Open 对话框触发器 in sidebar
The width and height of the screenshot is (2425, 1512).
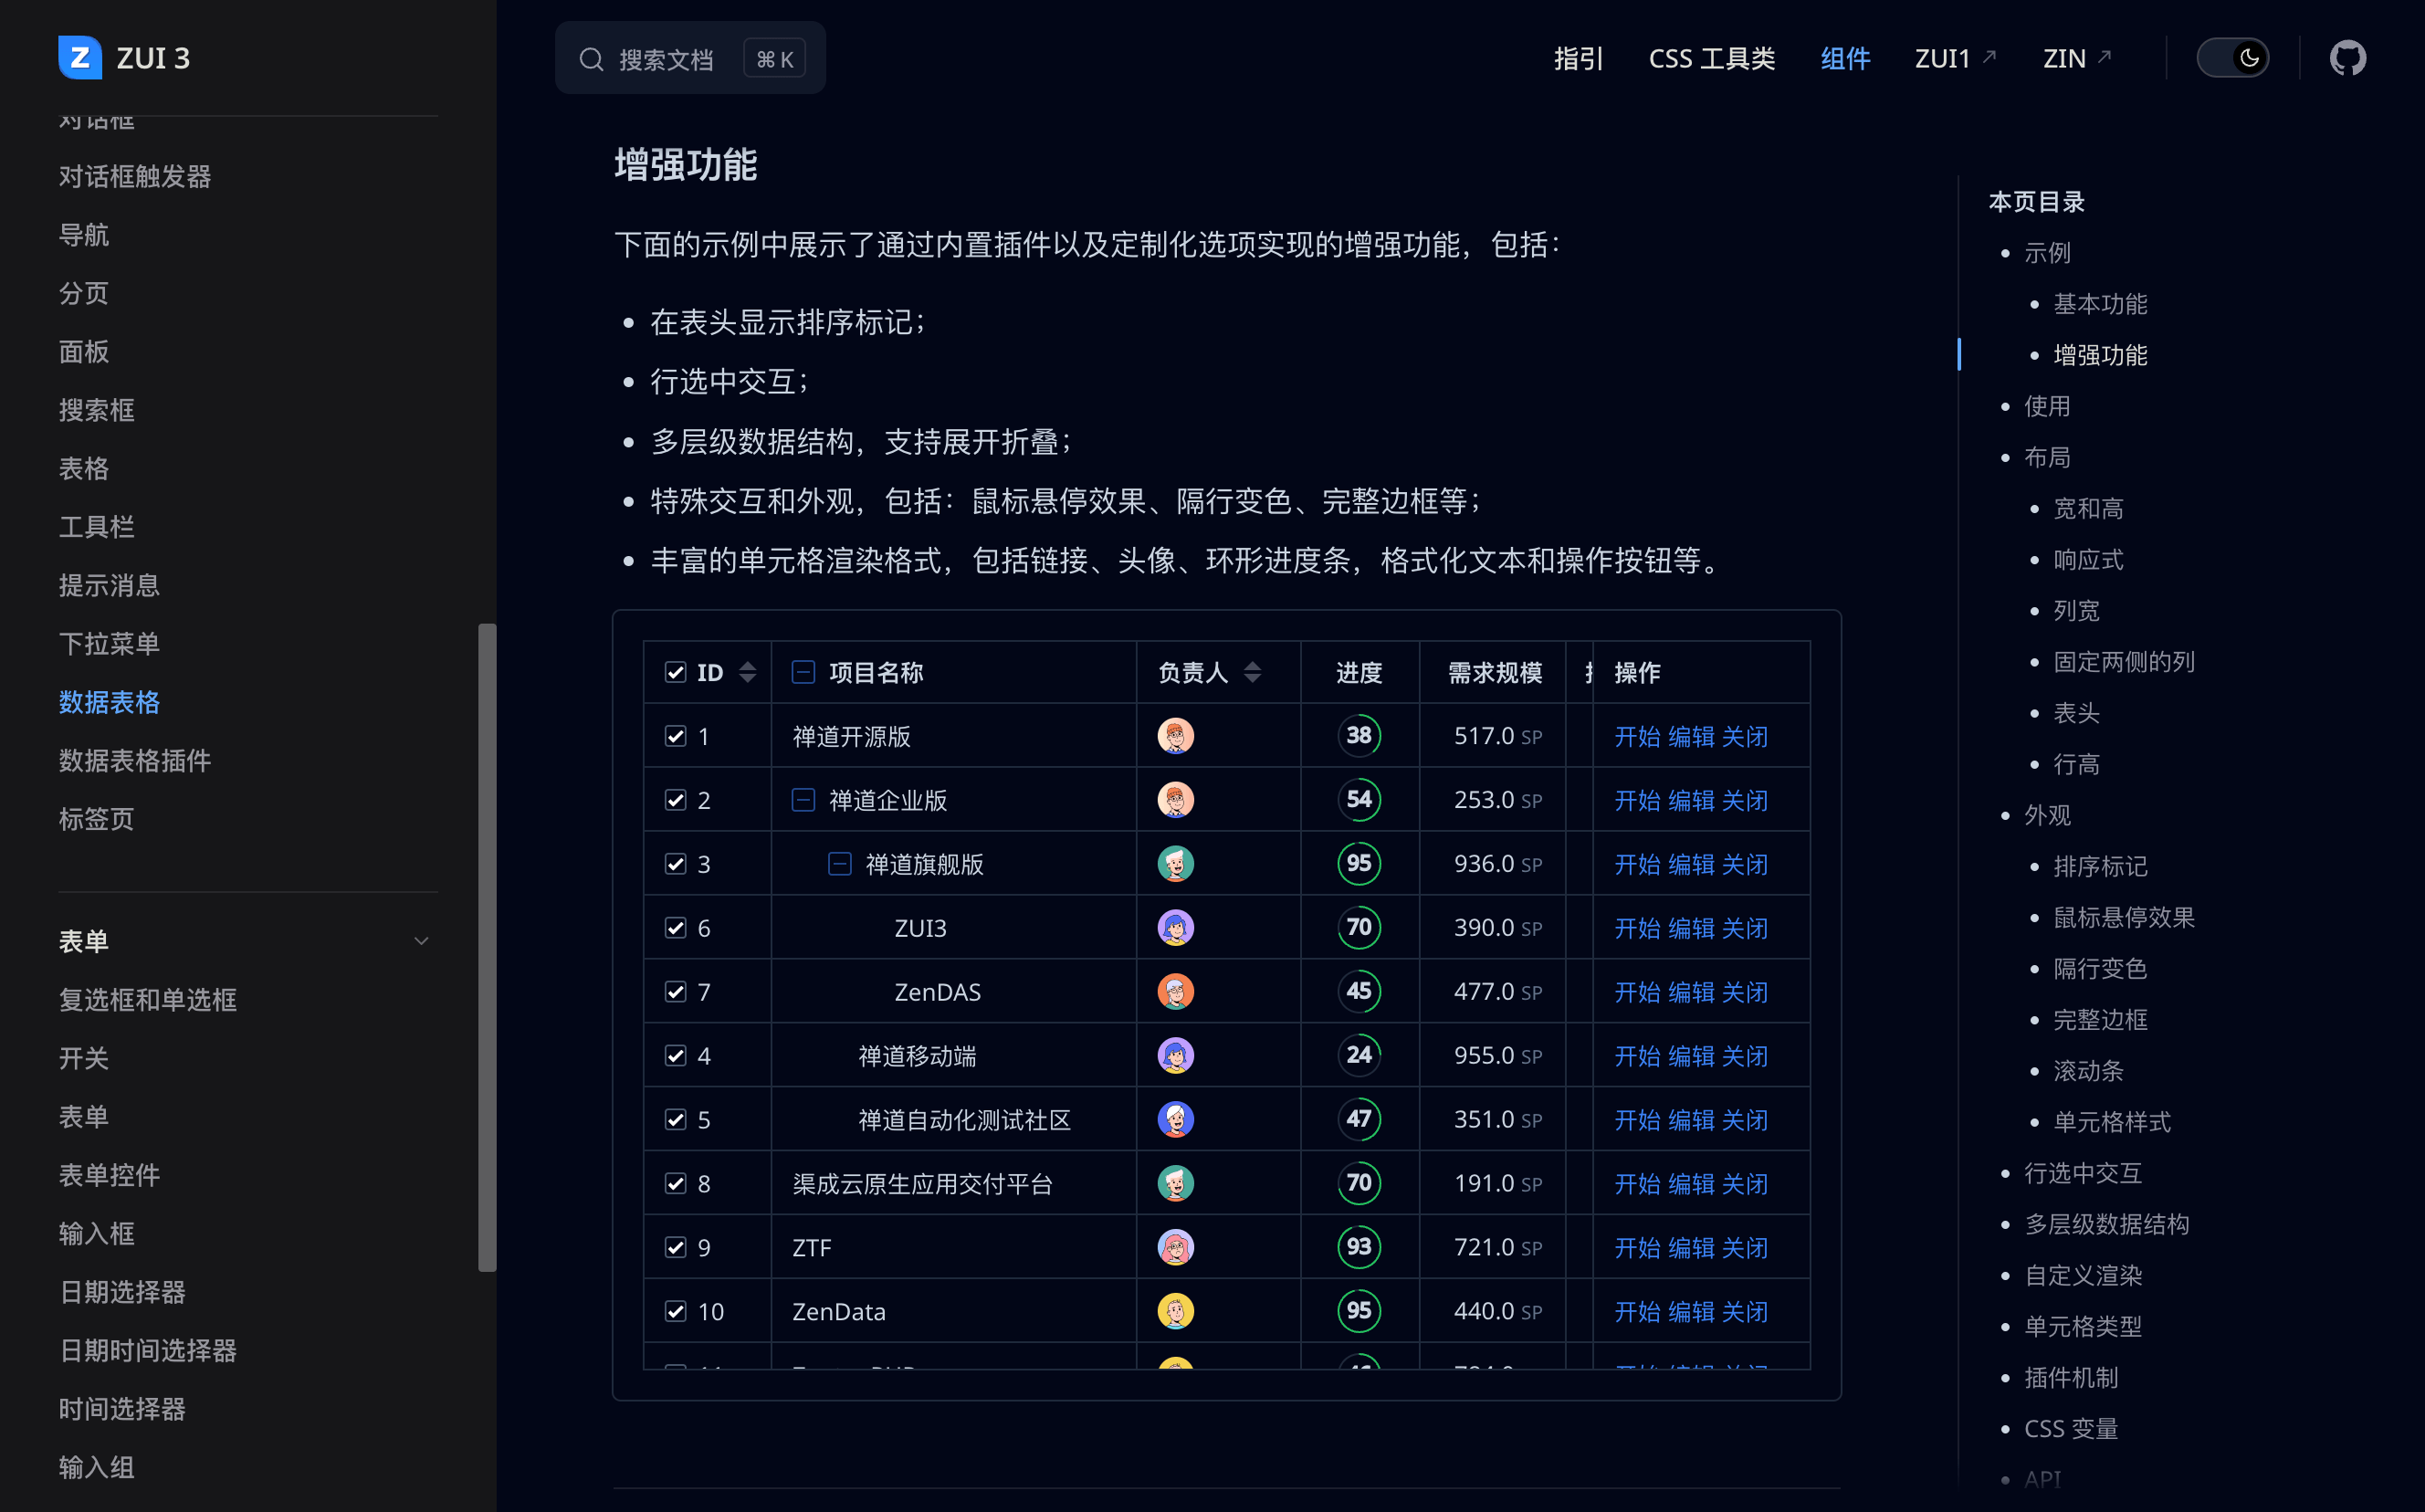click(135, 177)
